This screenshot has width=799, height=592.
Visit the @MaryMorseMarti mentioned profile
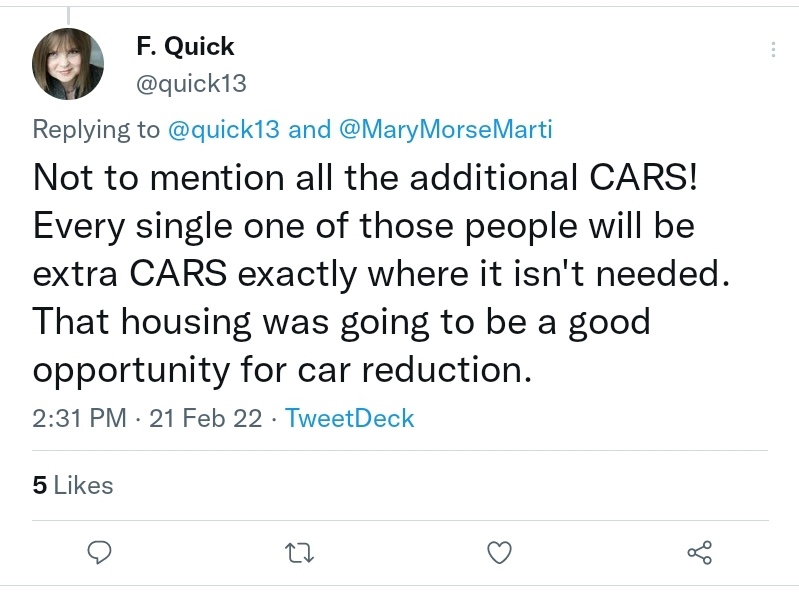(x=446, y=129)
